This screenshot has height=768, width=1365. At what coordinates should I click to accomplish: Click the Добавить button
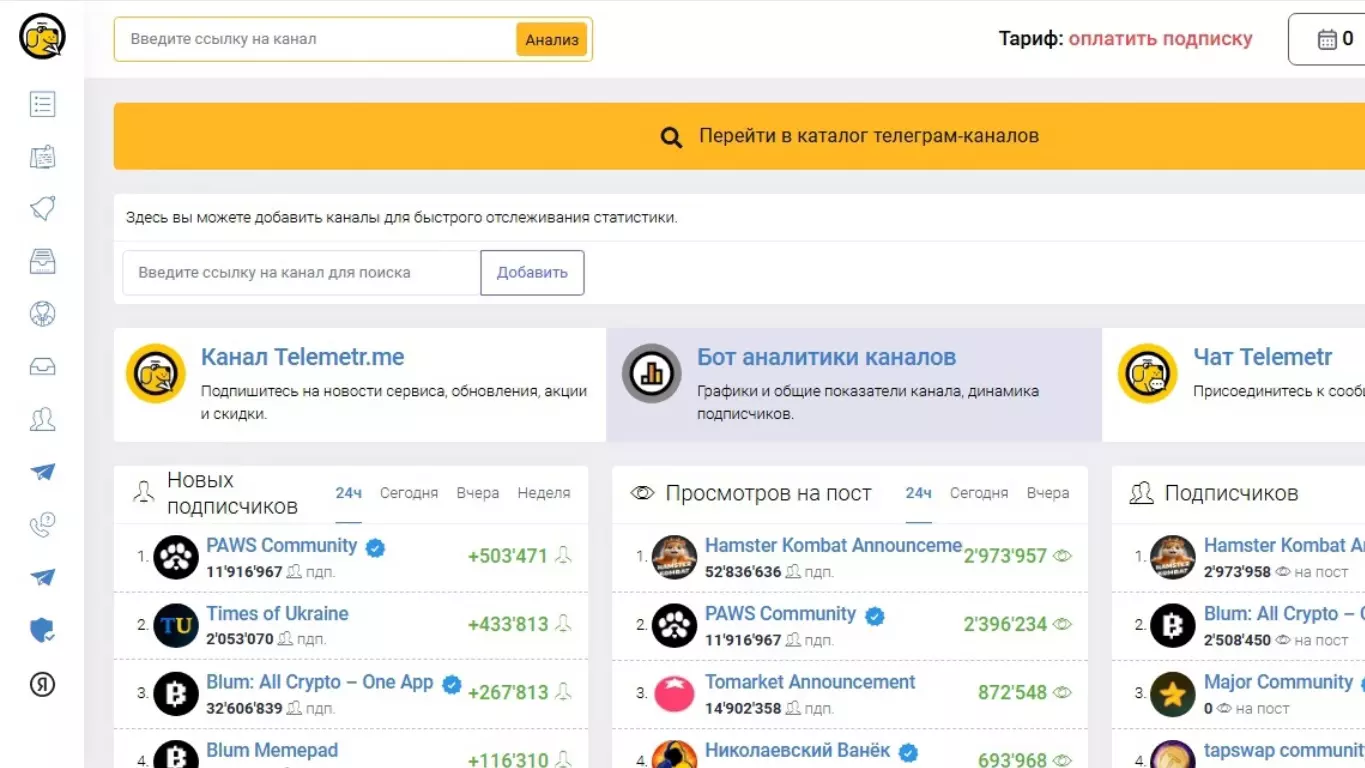pos(532,272)
